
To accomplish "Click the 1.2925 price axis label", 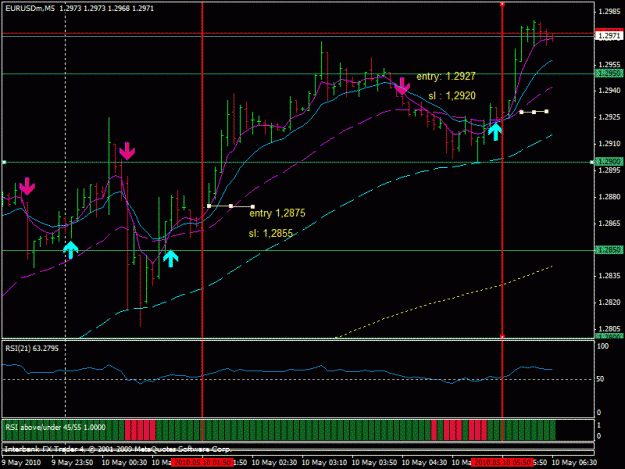I will click(609, 118).
